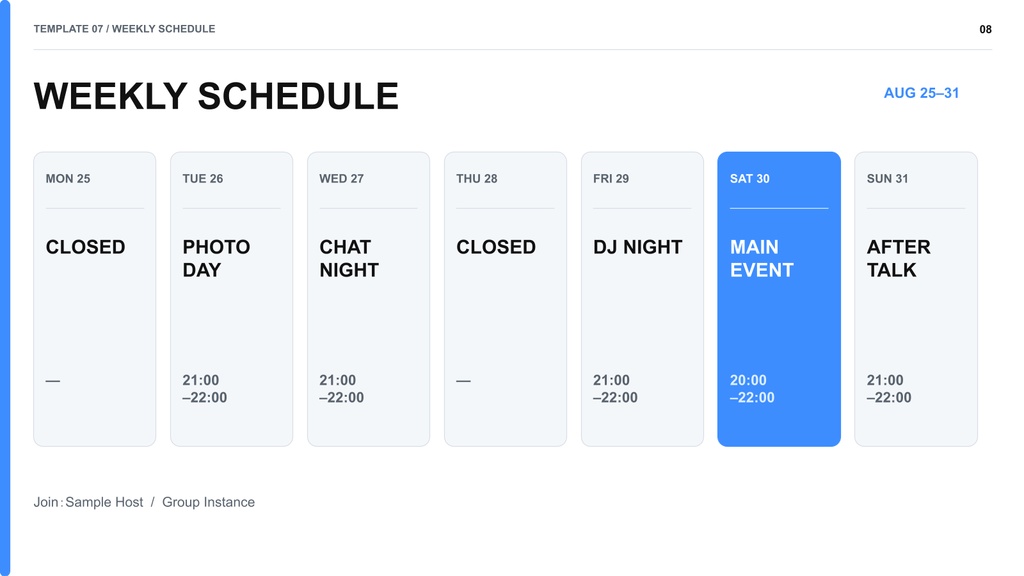Select the TEMPLATE 07 / WEEKLY SCHEDULE header text

(124, 29)
